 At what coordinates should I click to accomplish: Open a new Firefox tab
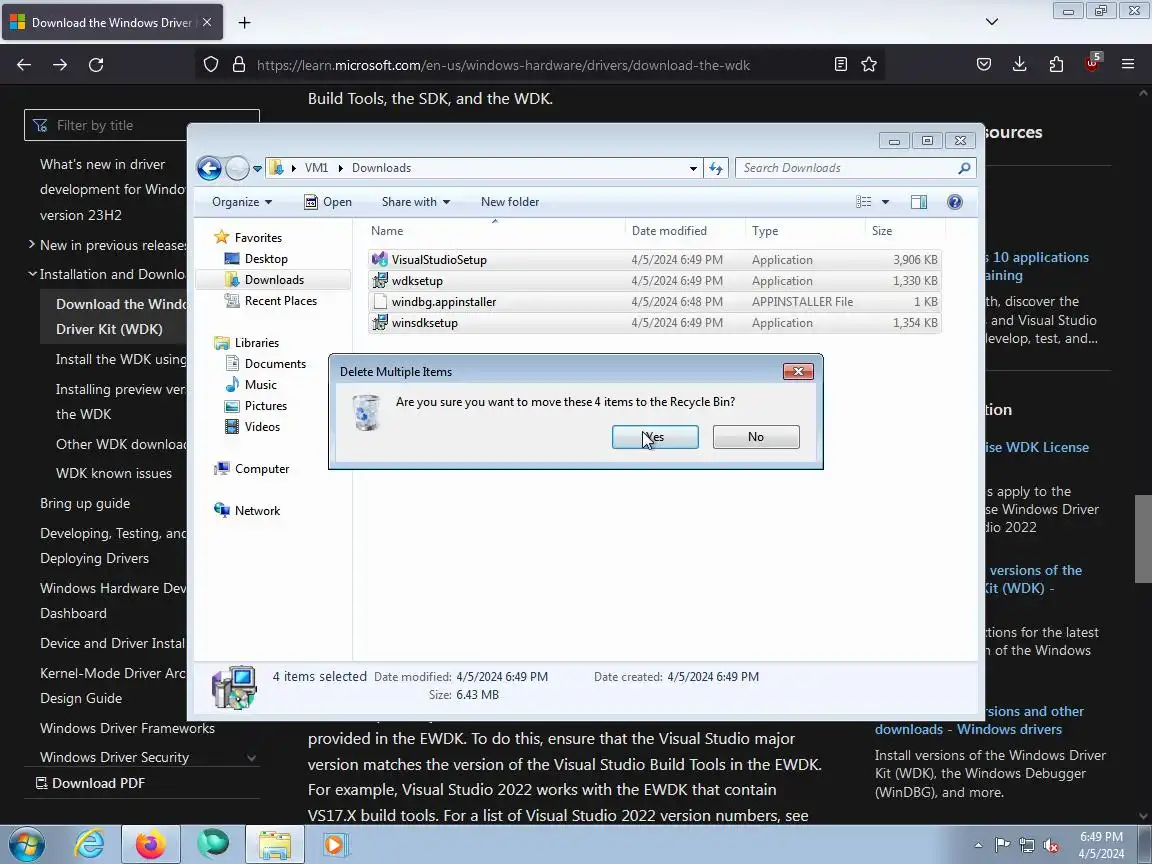[245, 23]
